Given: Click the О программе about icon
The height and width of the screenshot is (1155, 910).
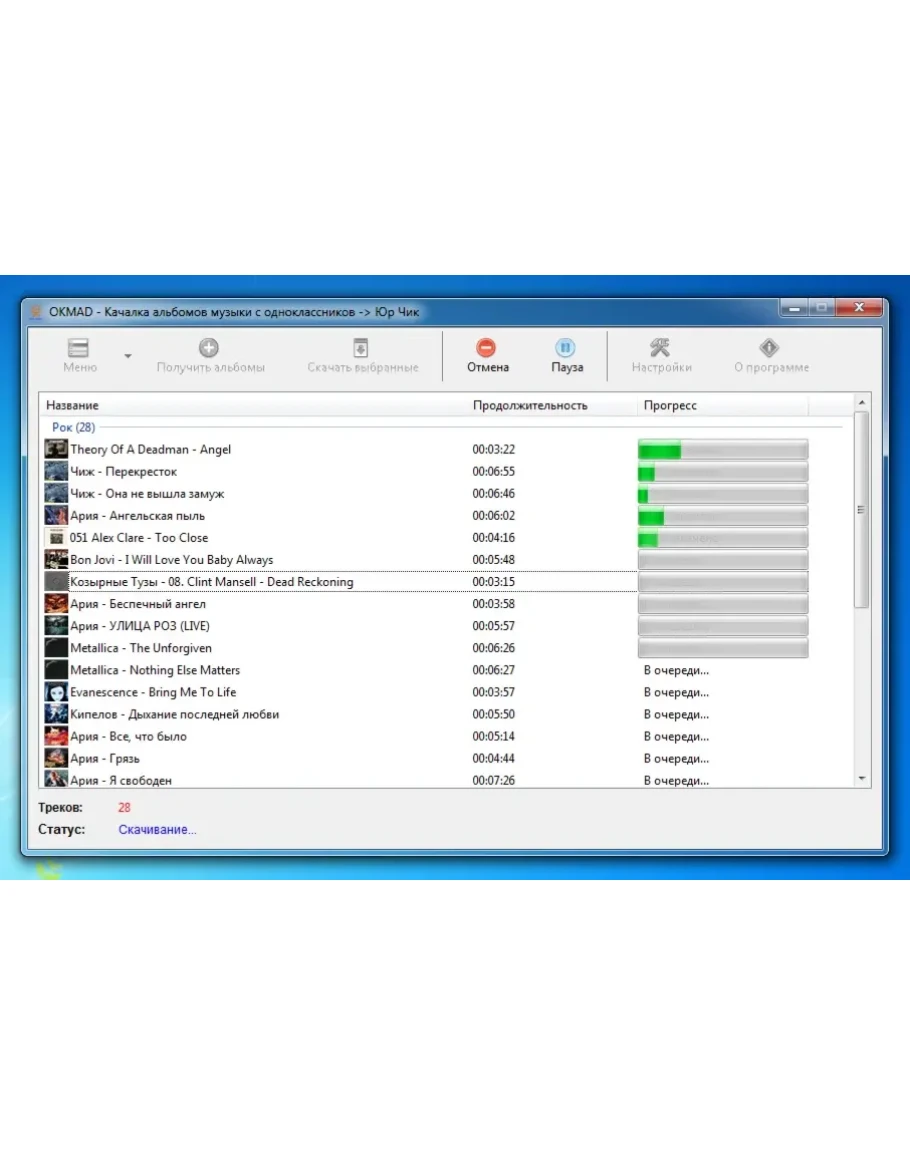Looking at the screenshot, I should click(x=769, y=348).
